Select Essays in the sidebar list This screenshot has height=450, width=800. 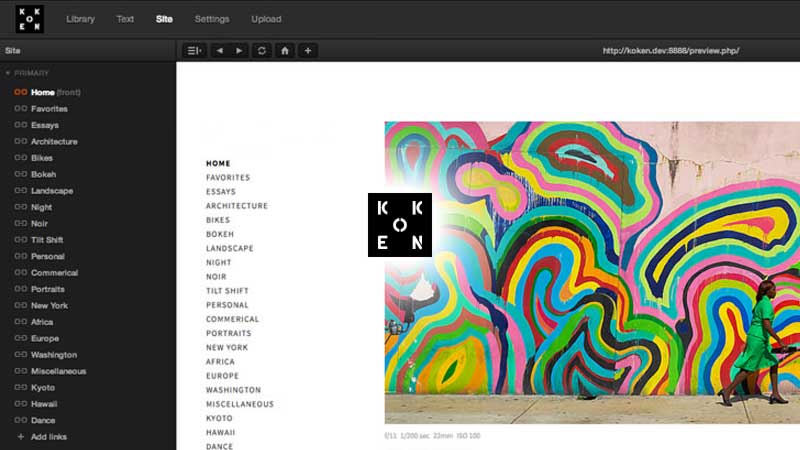point(44,125)
